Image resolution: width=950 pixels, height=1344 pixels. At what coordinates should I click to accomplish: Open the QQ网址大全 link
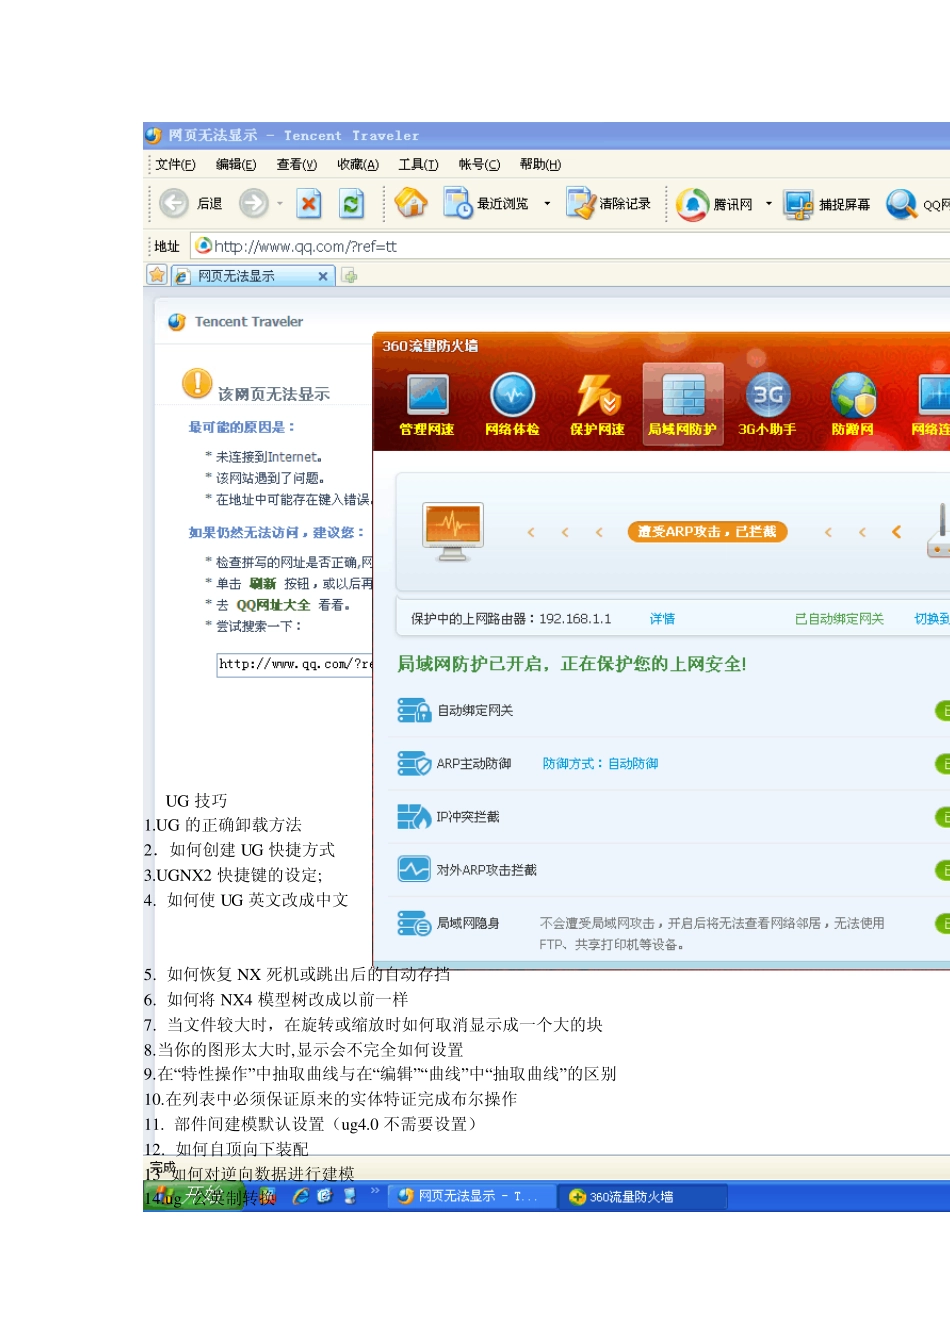[x=273, y=605]
